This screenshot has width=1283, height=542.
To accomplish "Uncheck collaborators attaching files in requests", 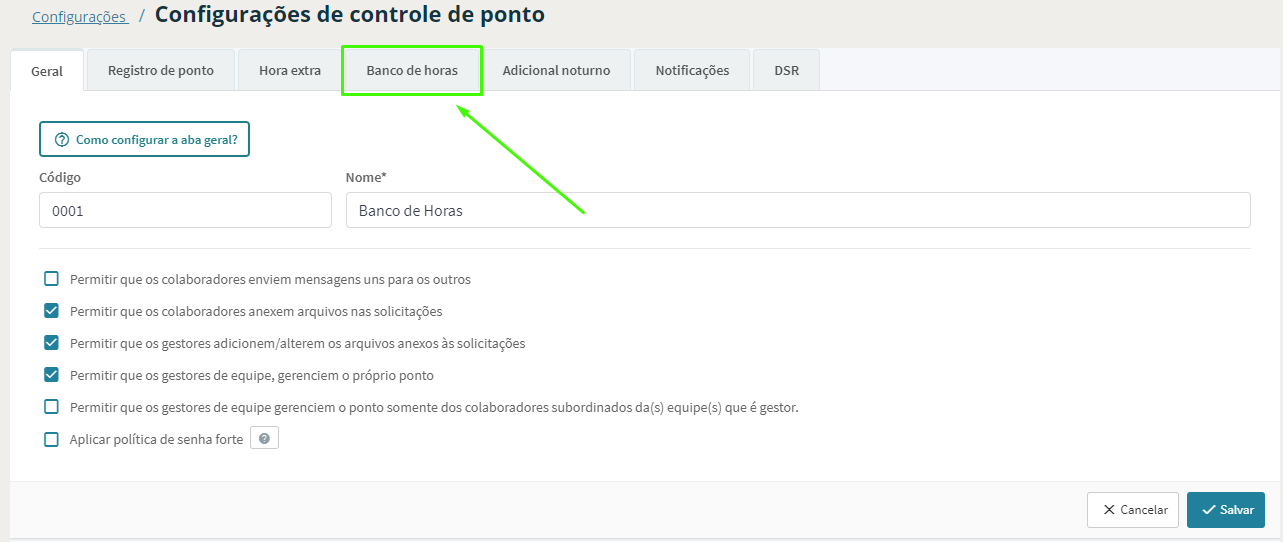I will pyautogui.click(x=52, y=311).
